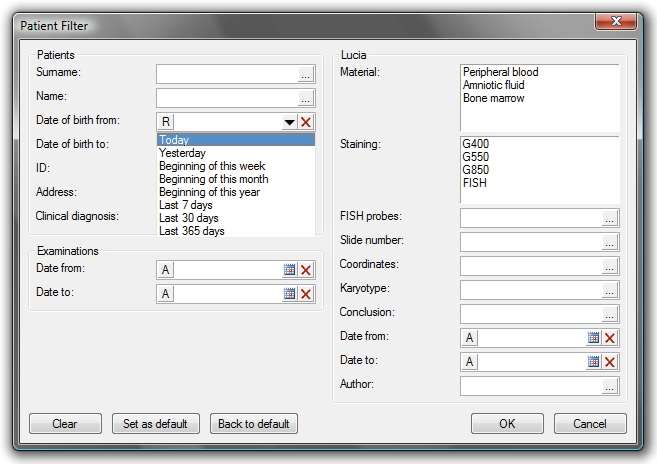Image resolution: width=657 pixels, height=464 pixels.
Task: Open calendar for Examinations Date to
Action: coord(290,293)
